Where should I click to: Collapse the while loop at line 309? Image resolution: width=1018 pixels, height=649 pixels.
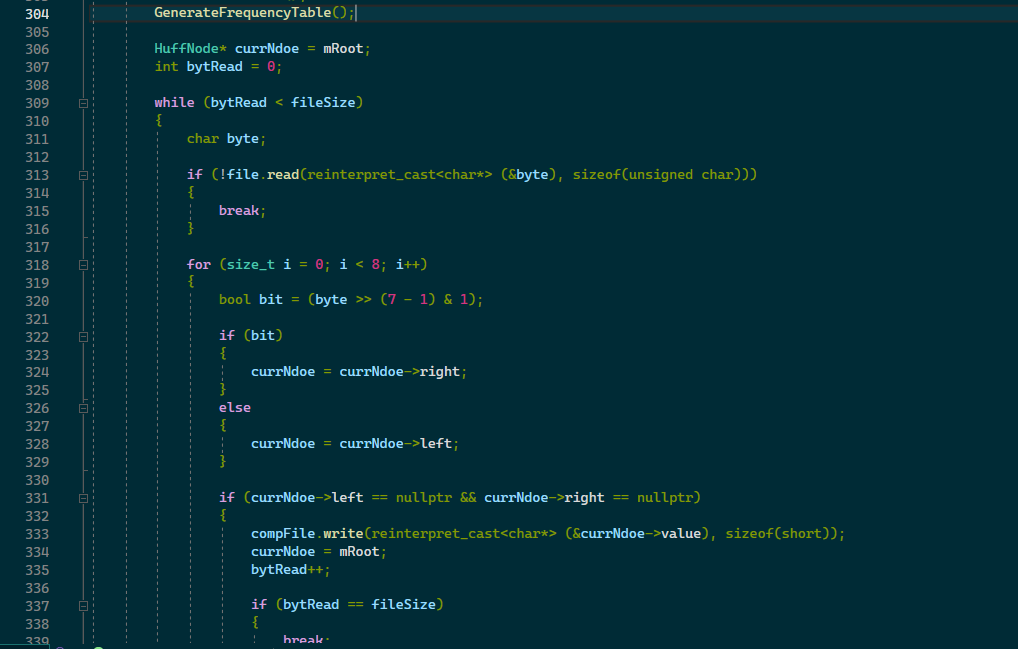tap(84, 101)
